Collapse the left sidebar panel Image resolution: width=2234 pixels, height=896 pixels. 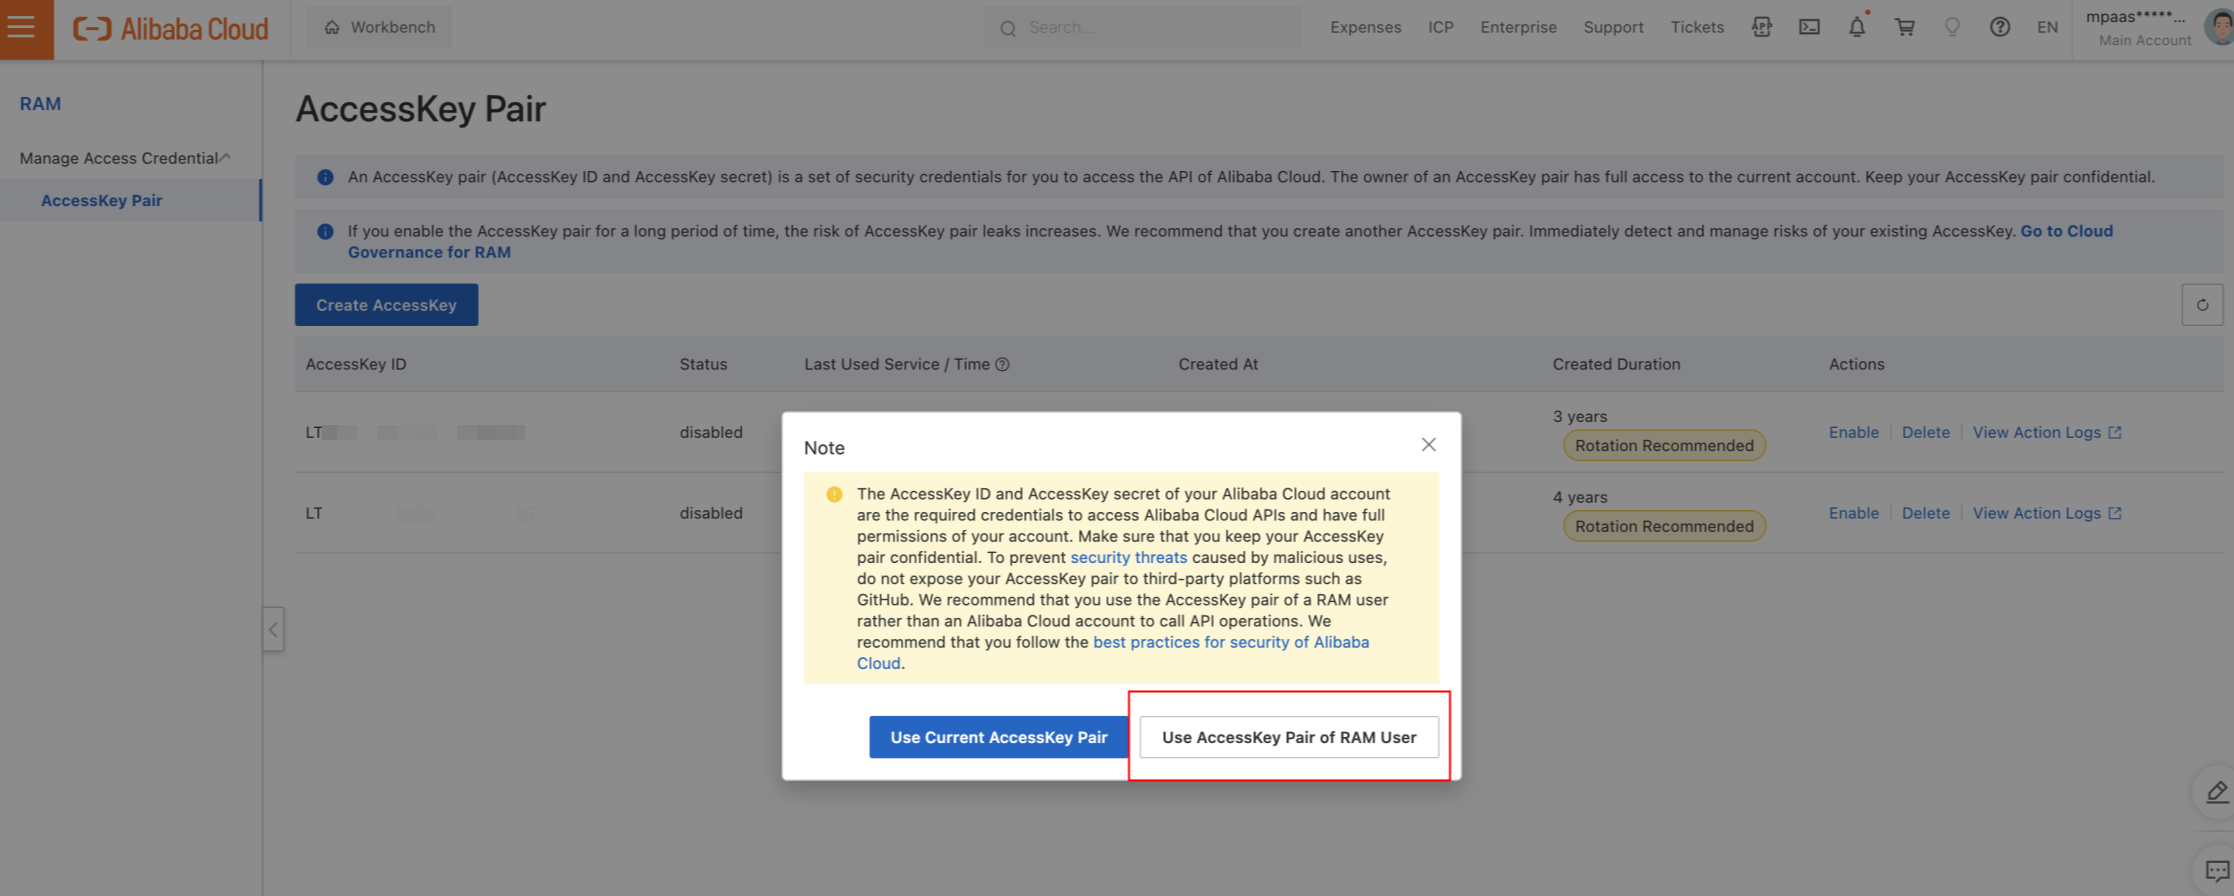tap(273, 630)
